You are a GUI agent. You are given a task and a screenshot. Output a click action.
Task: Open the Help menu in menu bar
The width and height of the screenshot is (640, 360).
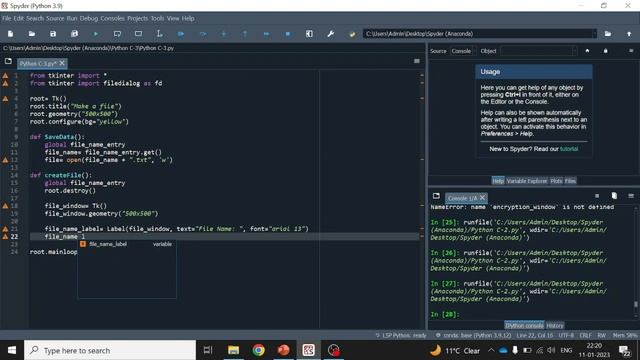[x=188, y=18]
